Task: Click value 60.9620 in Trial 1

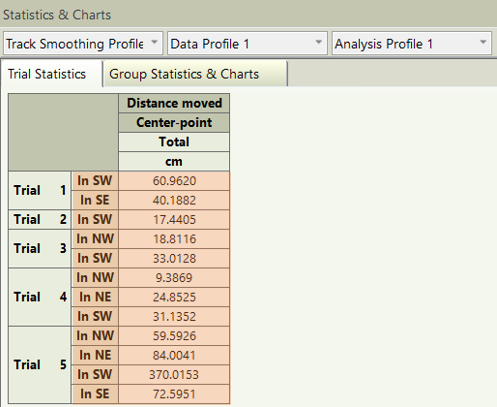Action: [x=174, y=181]
